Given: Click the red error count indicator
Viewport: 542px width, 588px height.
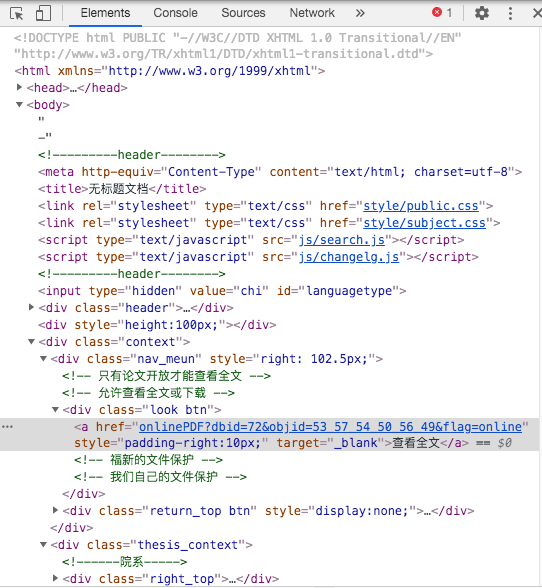Looking at the screenshot, I should pyautogui.click(x=442, y=13).
